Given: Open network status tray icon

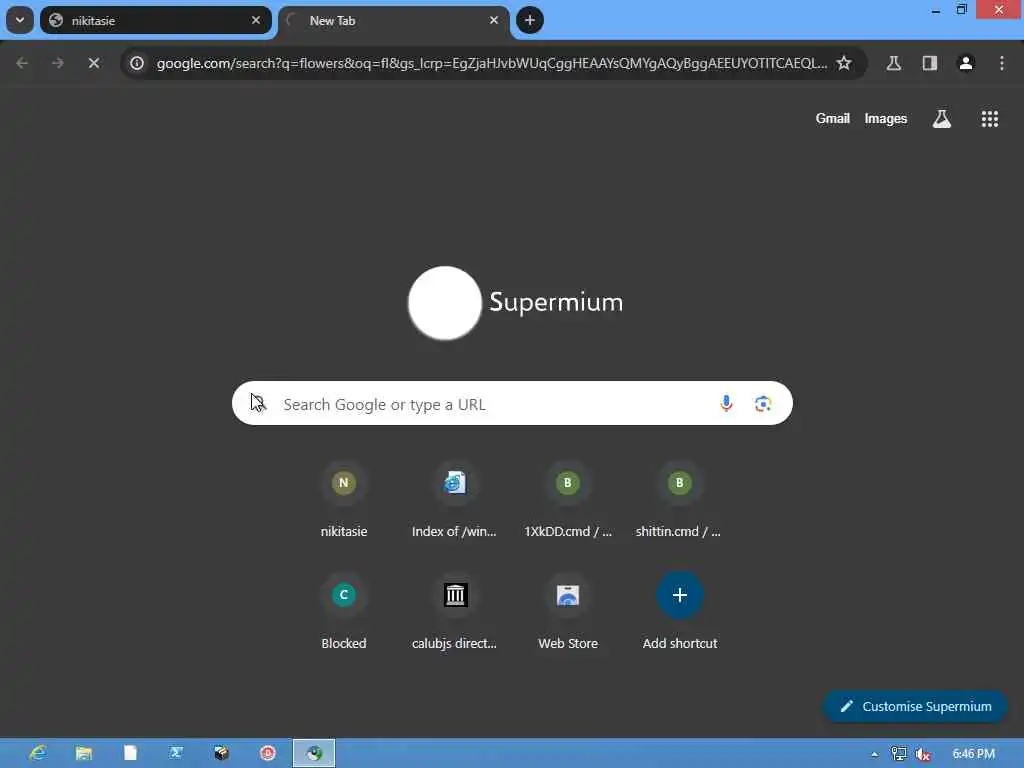Looking at the screenshot, I should pyautogui.click(x=899, y=754).
